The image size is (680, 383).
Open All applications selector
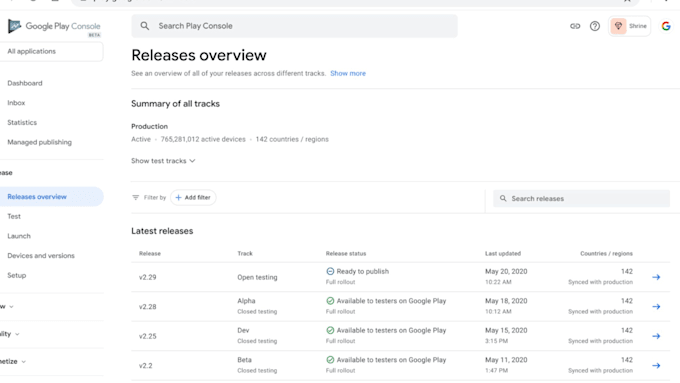51,51
